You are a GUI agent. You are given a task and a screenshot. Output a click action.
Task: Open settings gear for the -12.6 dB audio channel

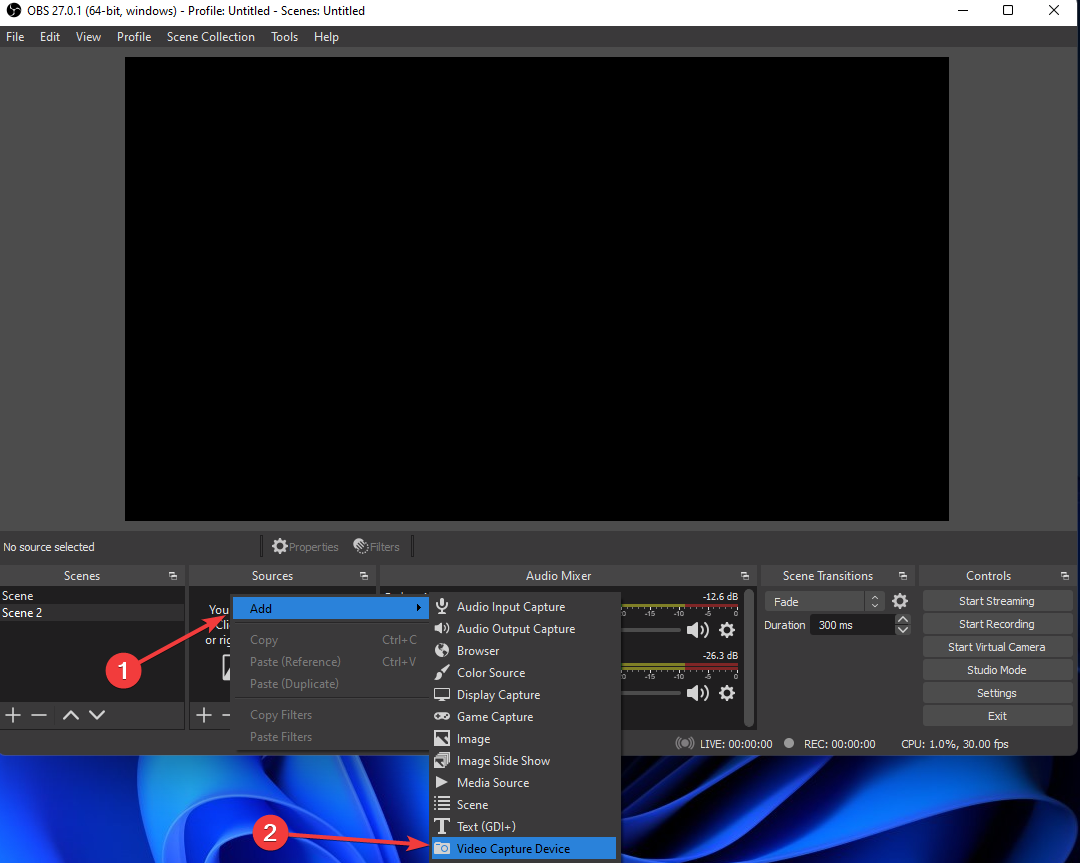tap(727, 630)
